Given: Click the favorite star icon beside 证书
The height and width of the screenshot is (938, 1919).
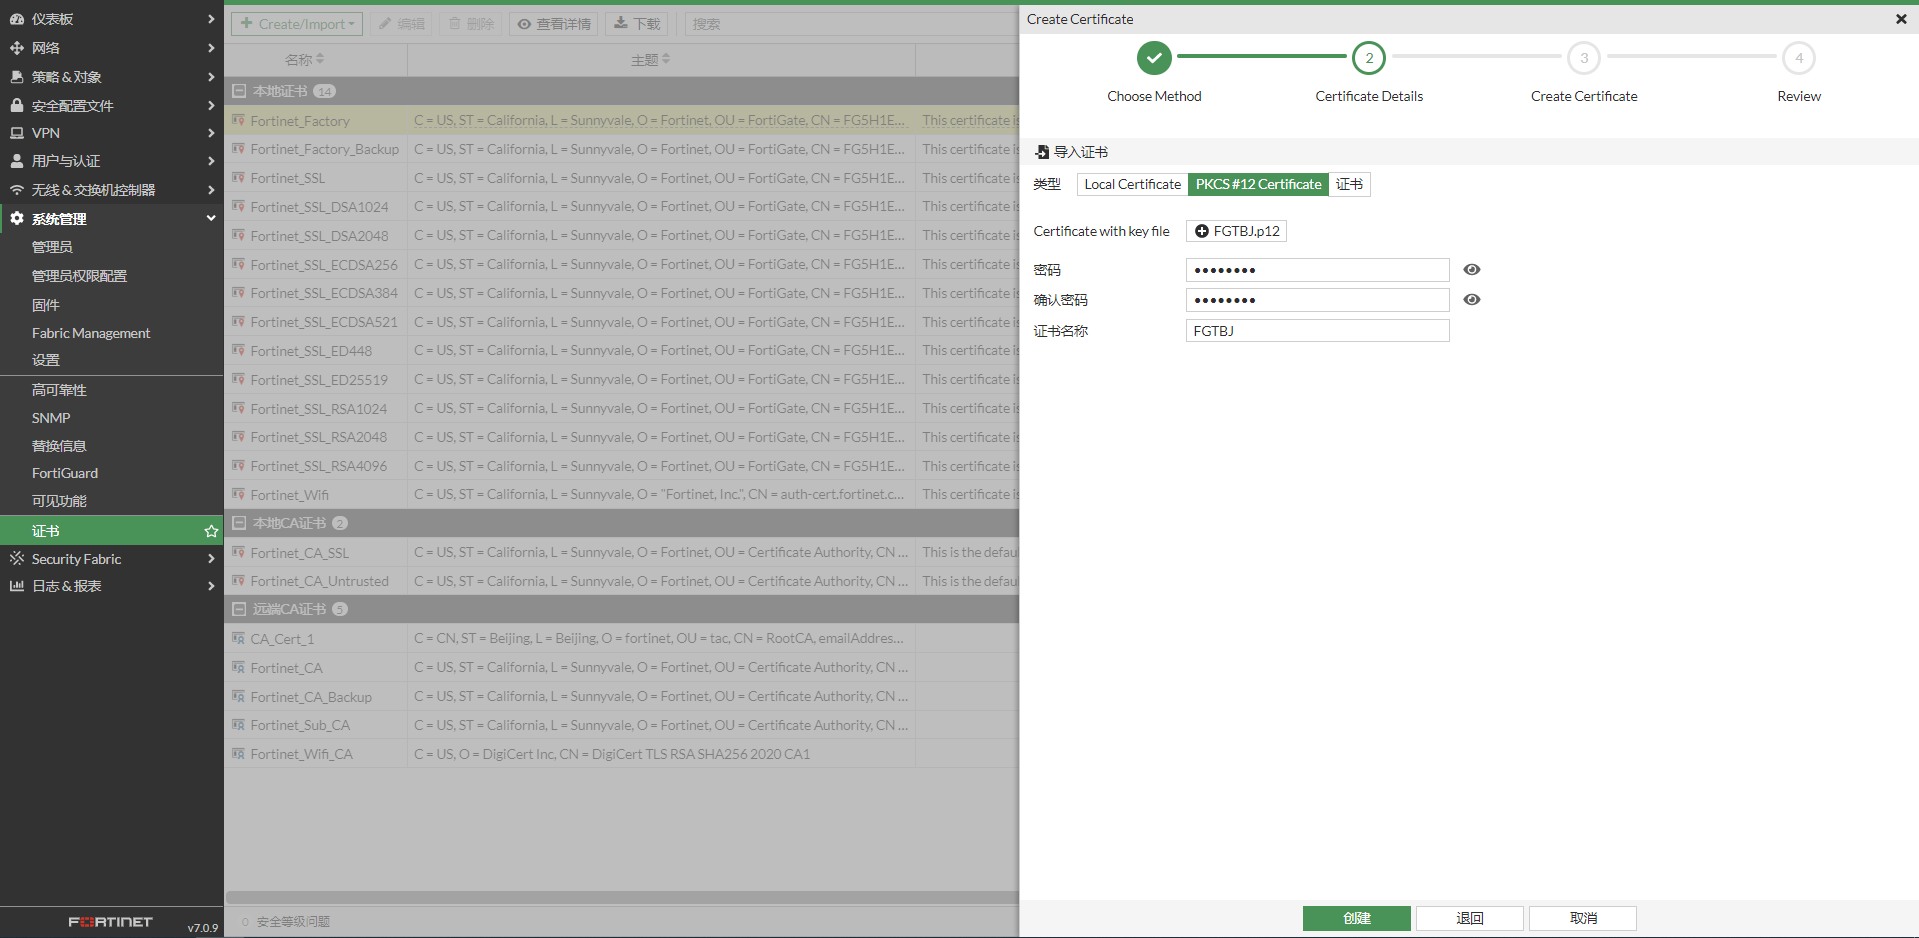Looking at the screenshot, I should point(211,531).
